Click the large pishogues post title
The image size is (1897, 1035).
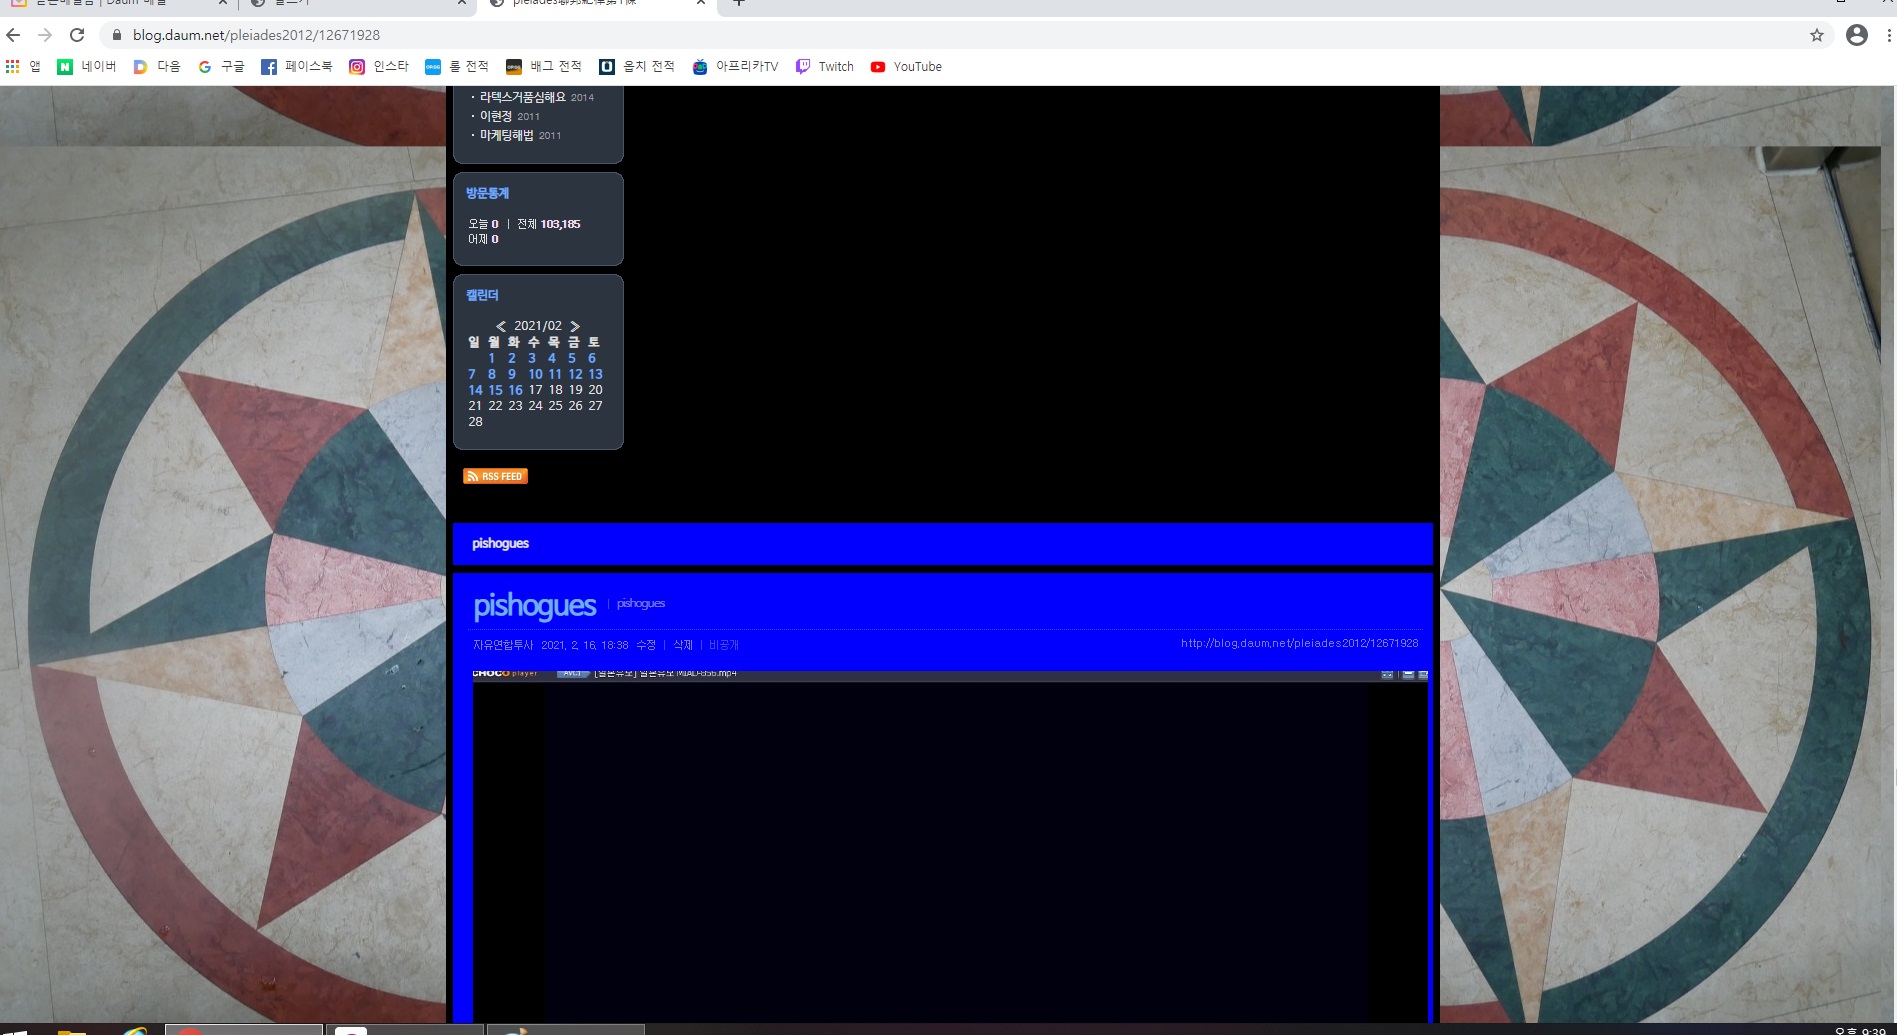coord(535,605)
